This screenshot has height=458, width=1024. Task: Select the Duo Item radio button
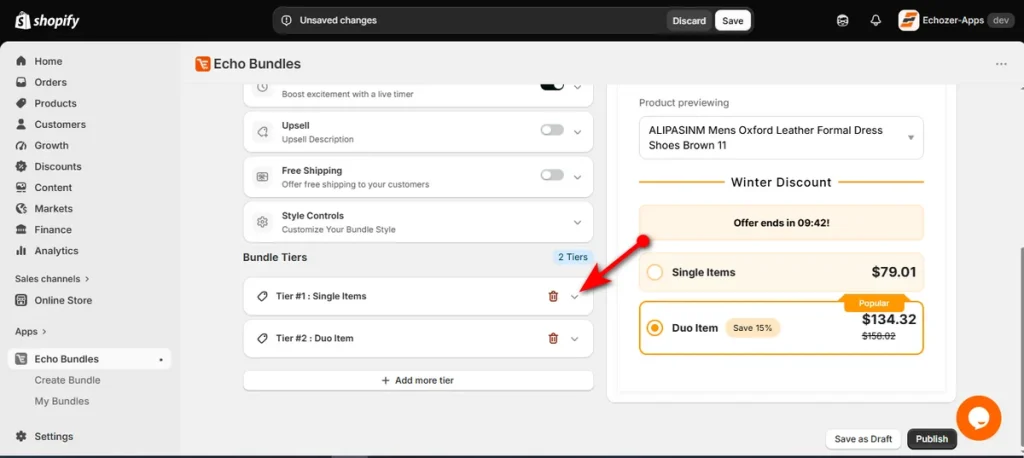click(x=654, y=328)
